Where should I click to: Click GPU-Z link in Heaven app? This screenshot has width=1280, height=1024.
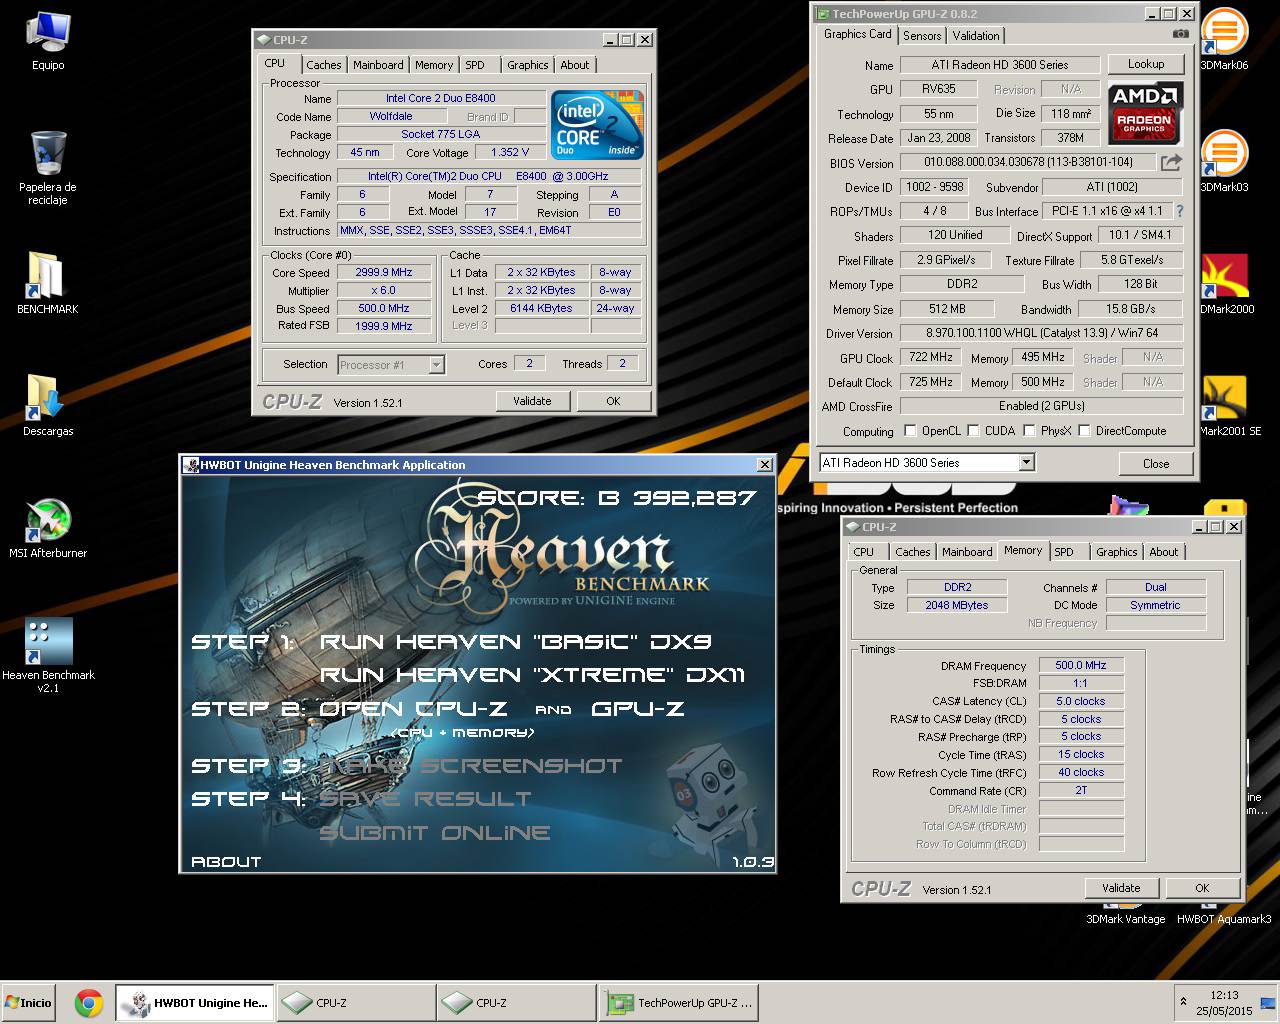[638, 709]
